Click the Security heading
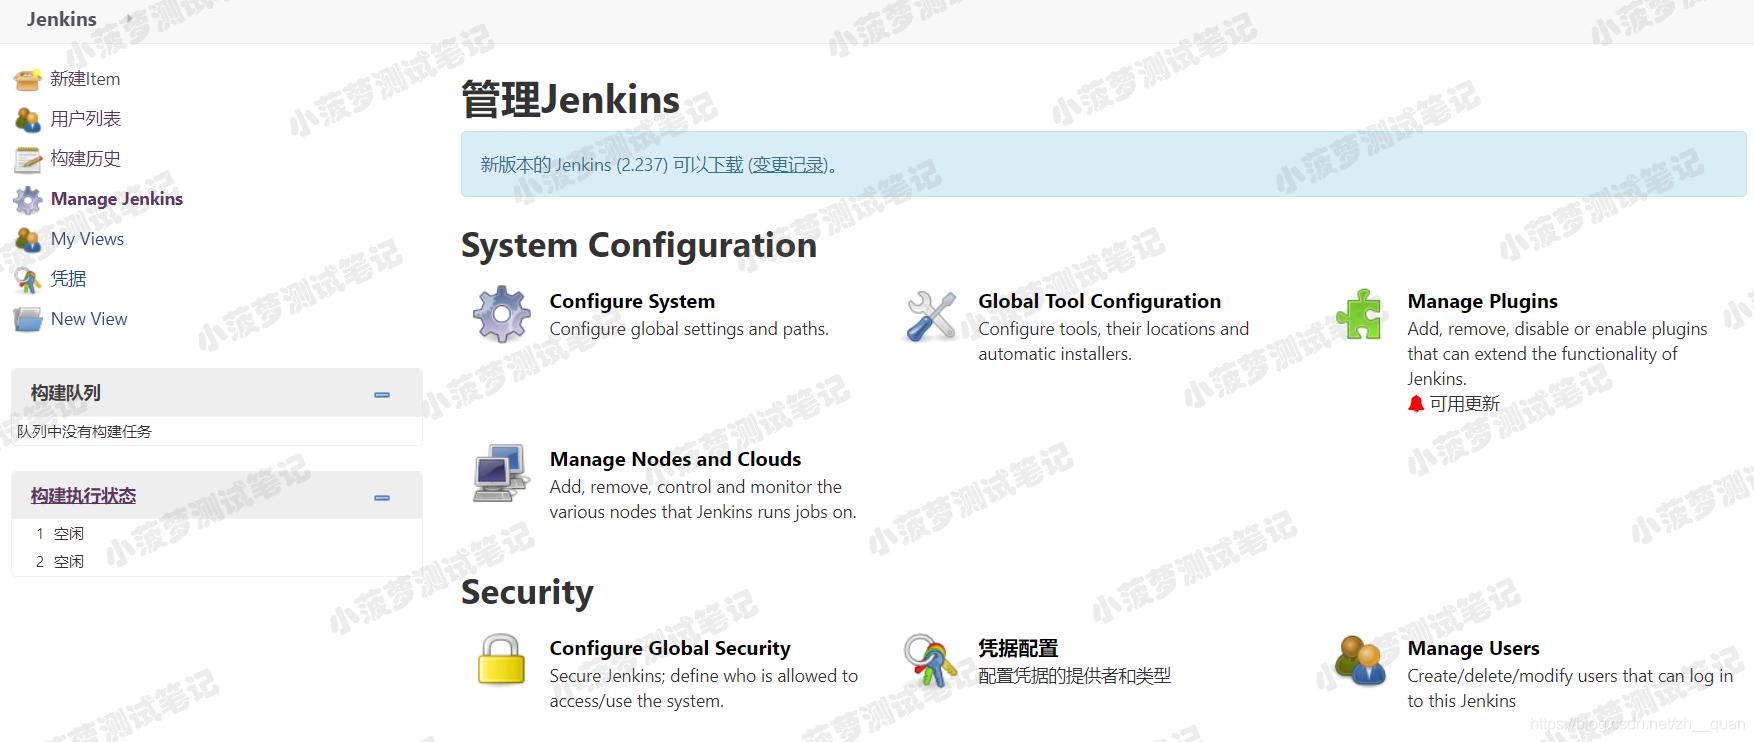Viewport: 1754px width, 742px height. [x=527, y=593]
